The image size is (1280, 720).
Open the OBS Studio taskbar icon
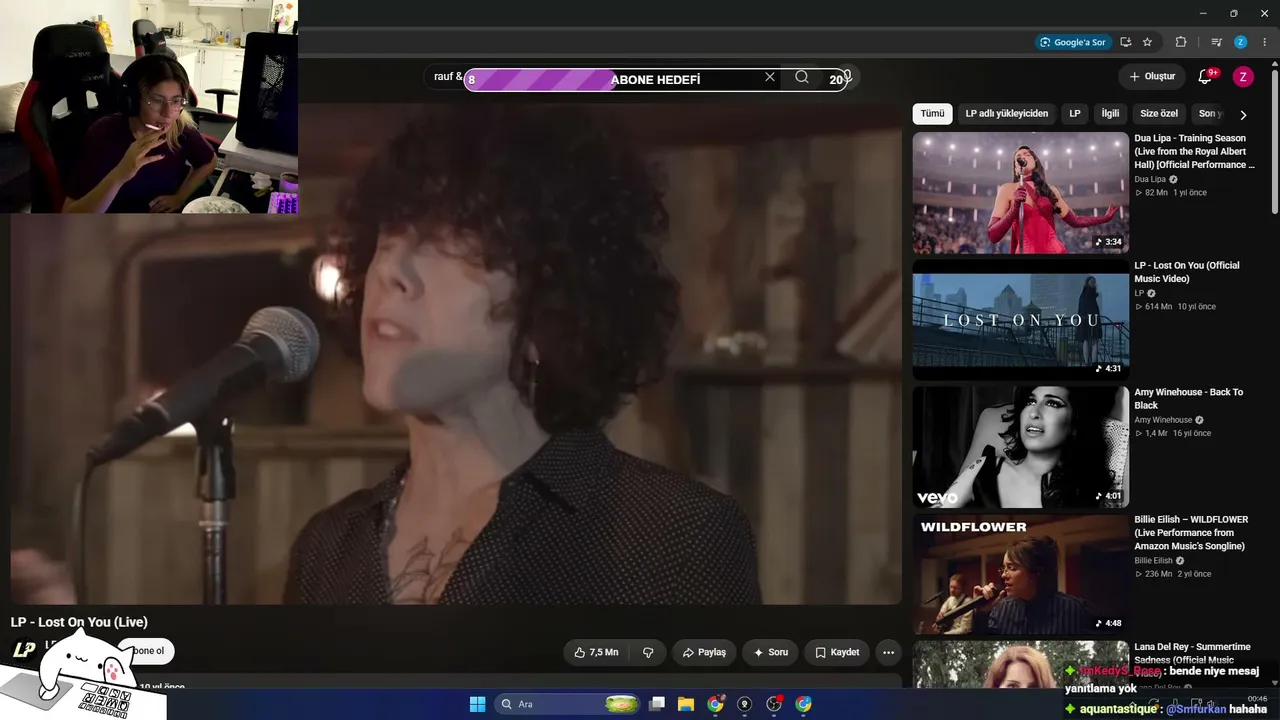774,704
